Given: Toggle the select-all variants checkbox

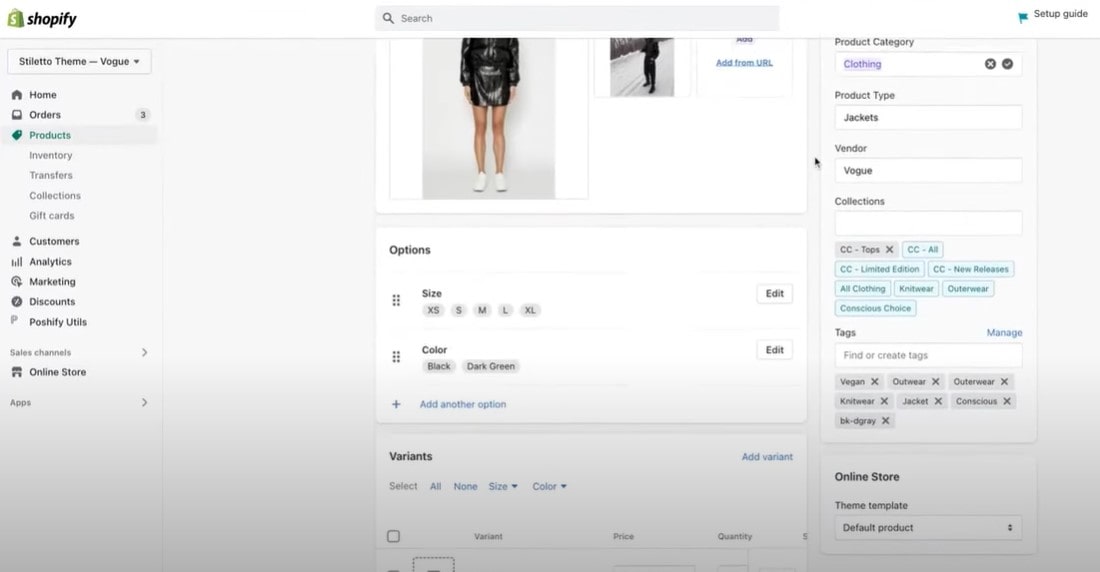Looking at the screenshot, I should (x=394, y=536).
